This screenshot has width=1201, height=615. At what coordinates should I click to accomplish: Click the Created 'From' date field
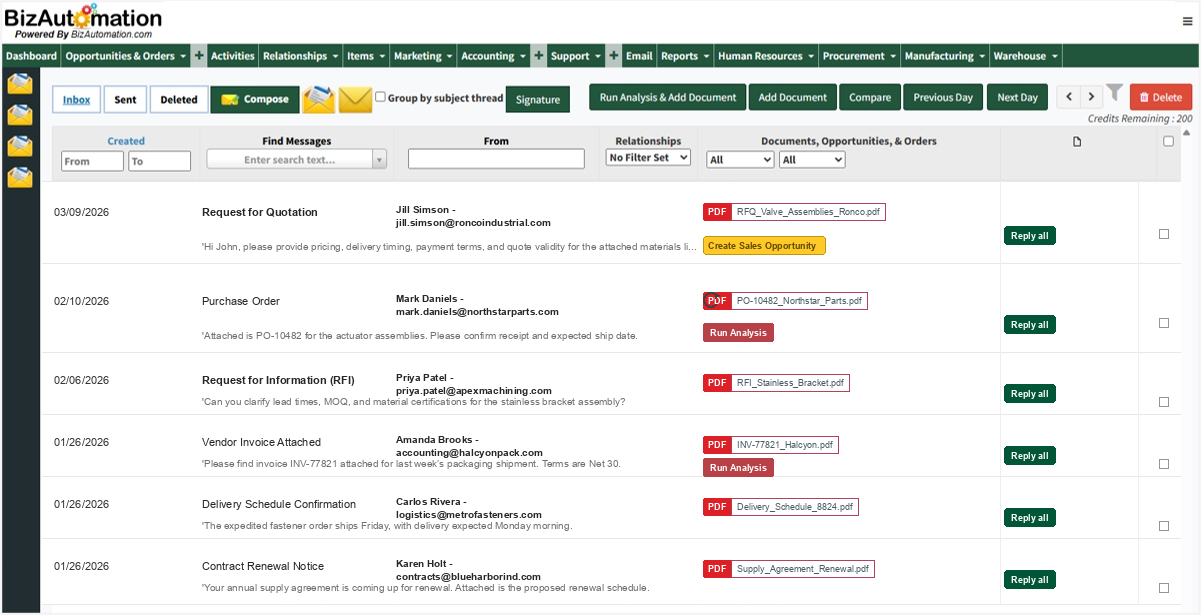(x=92, y=161)
